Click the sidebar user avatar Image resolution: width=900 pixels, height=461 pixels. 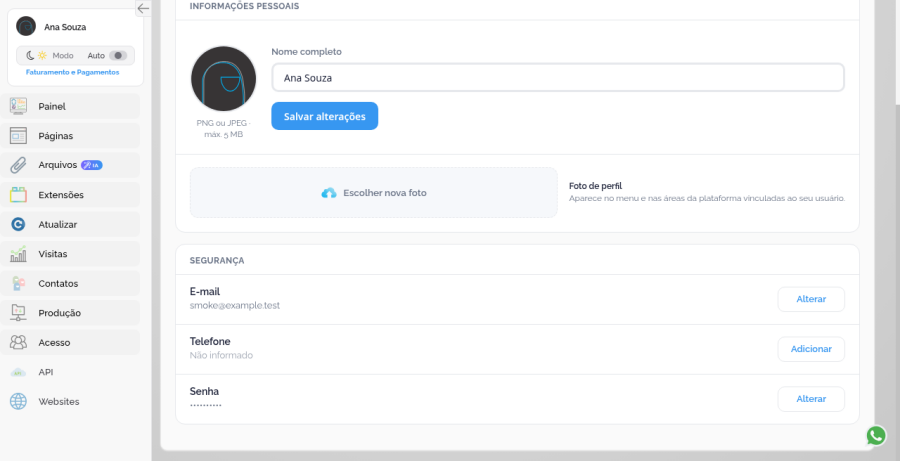point(26,26)
